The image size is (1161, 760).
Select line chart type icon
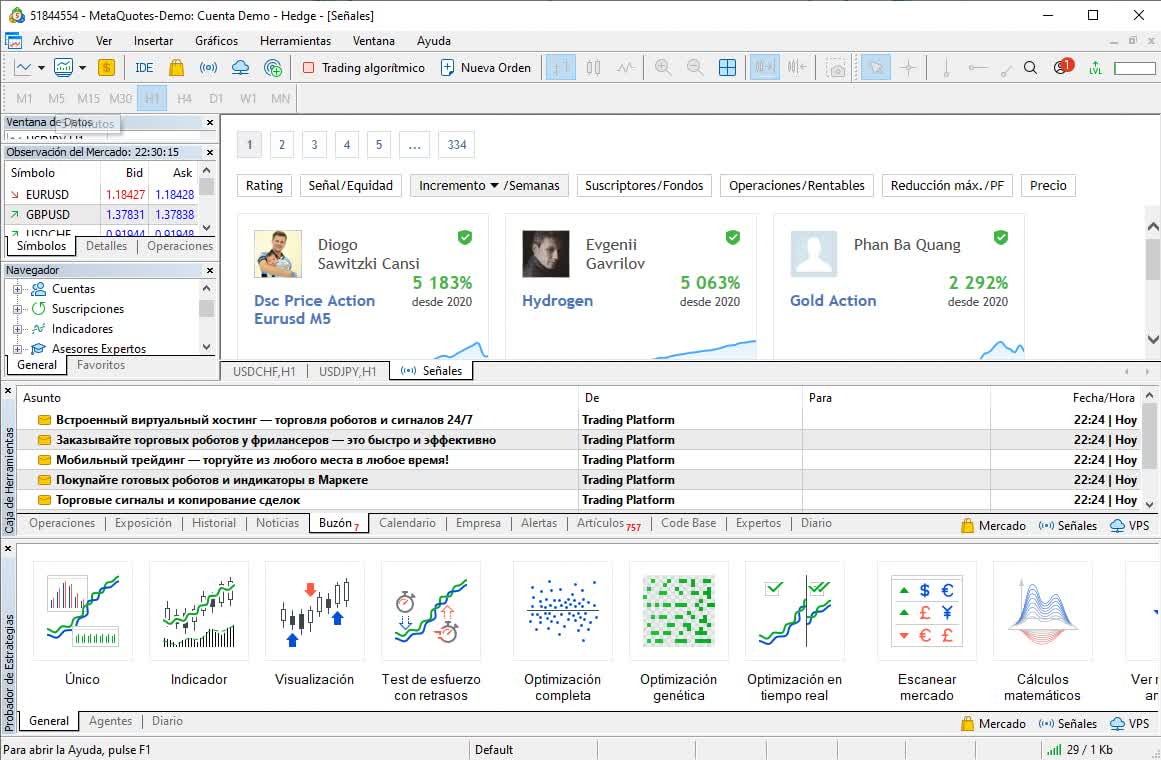click(626, 67)
